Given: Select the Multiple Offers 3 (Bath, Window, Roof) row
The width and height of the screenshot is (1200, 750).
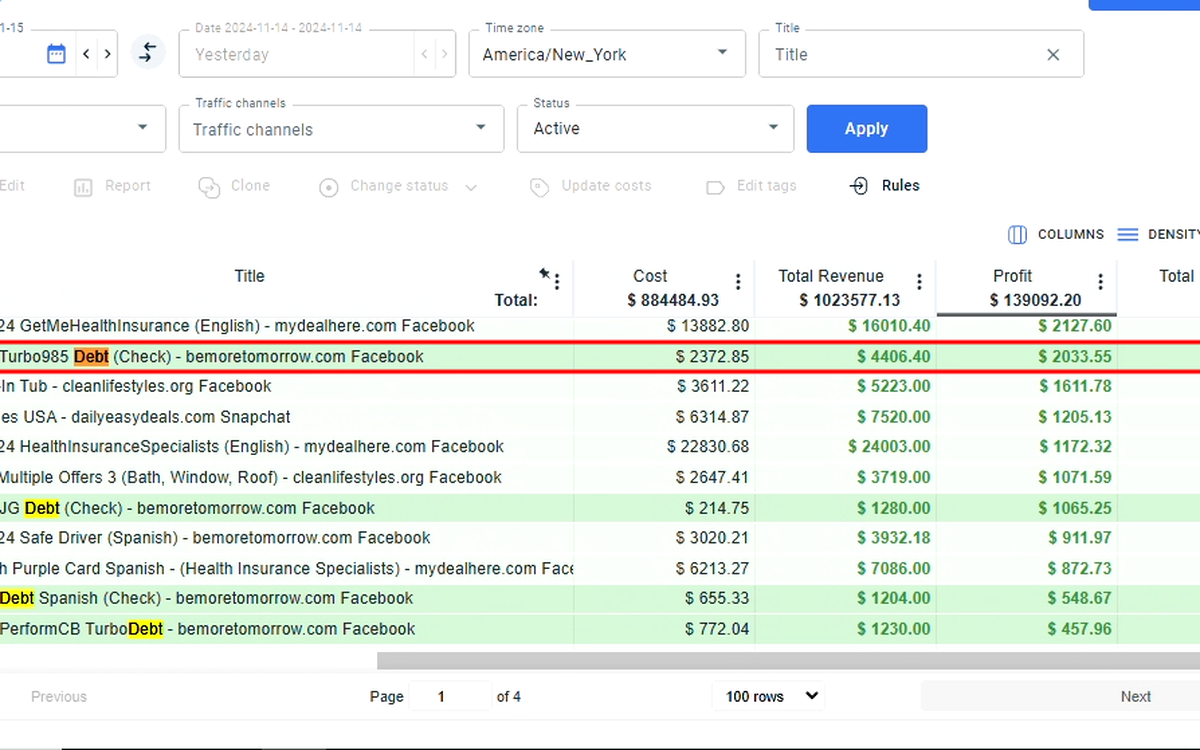Looking at the screenshot, I should (600, 478).
